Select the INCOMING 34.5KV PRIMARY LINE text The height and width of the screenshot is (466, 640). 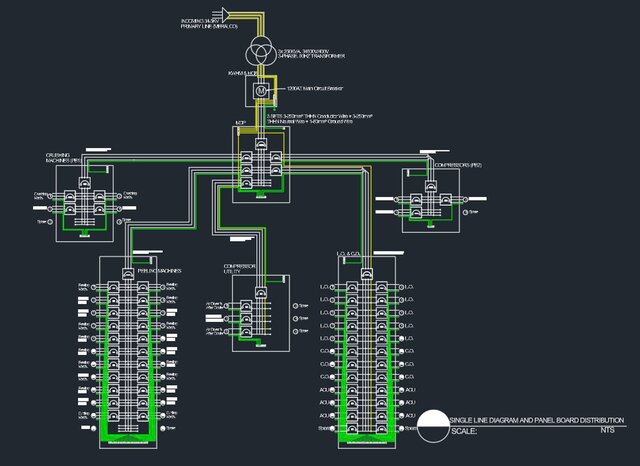pos(209,23)
